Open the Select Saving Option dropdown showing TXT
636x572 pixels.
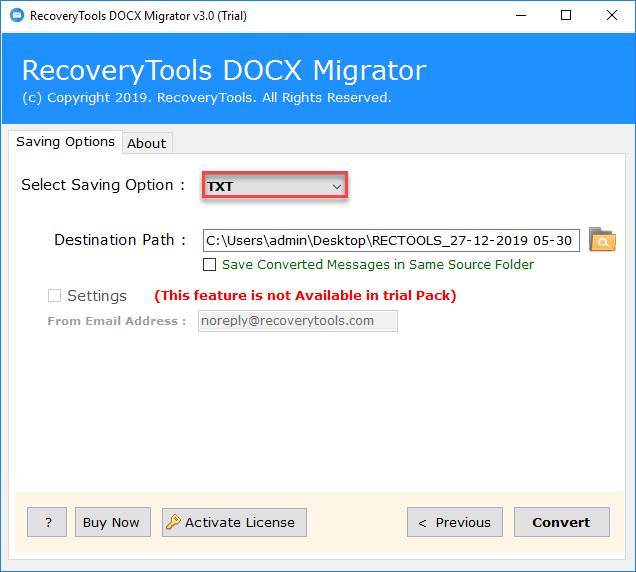[275, 186]
